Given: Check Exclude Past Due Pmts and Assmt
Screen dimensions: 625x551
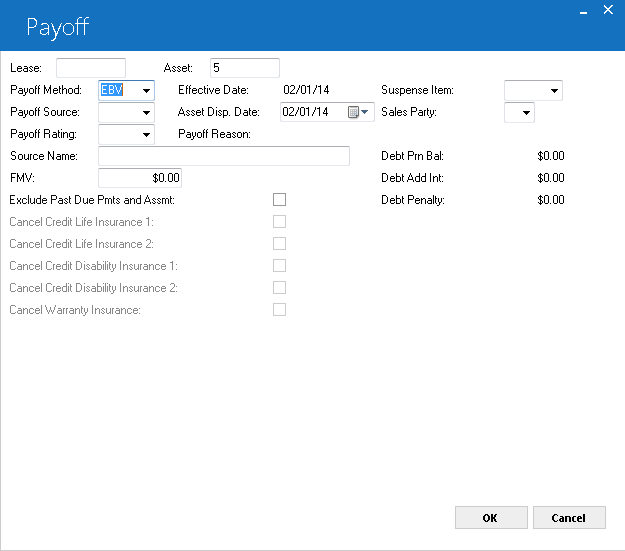Looking at the screenshot, I should (x=279, y=199).
